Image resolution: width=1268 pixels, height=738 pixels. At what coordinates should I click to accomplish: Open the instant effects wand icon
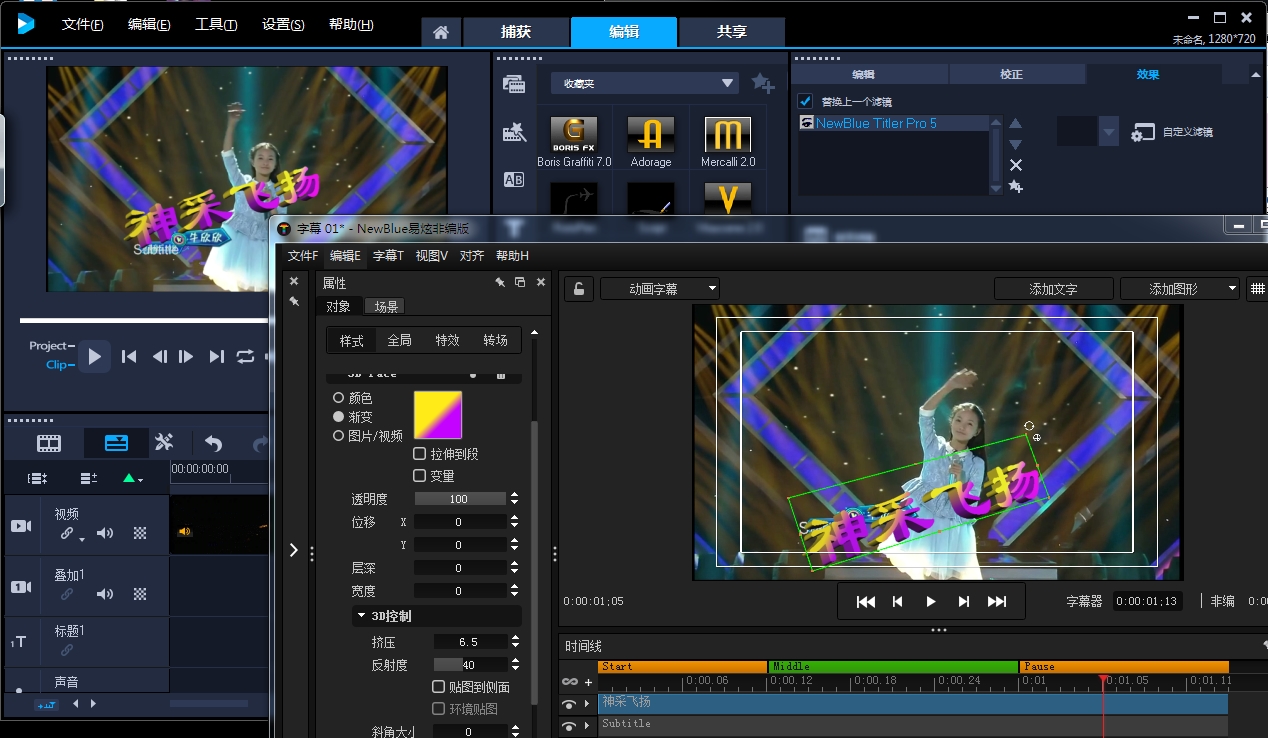[514, 132]
